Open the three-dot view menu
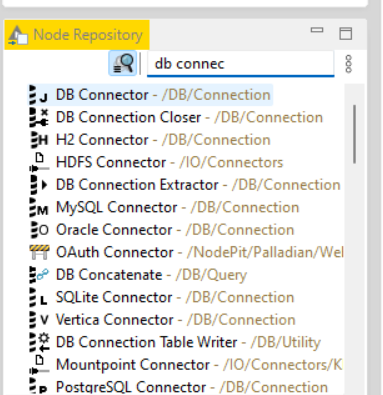The width and height of the screenshot is (383, 395). click(x=348, y=64)
